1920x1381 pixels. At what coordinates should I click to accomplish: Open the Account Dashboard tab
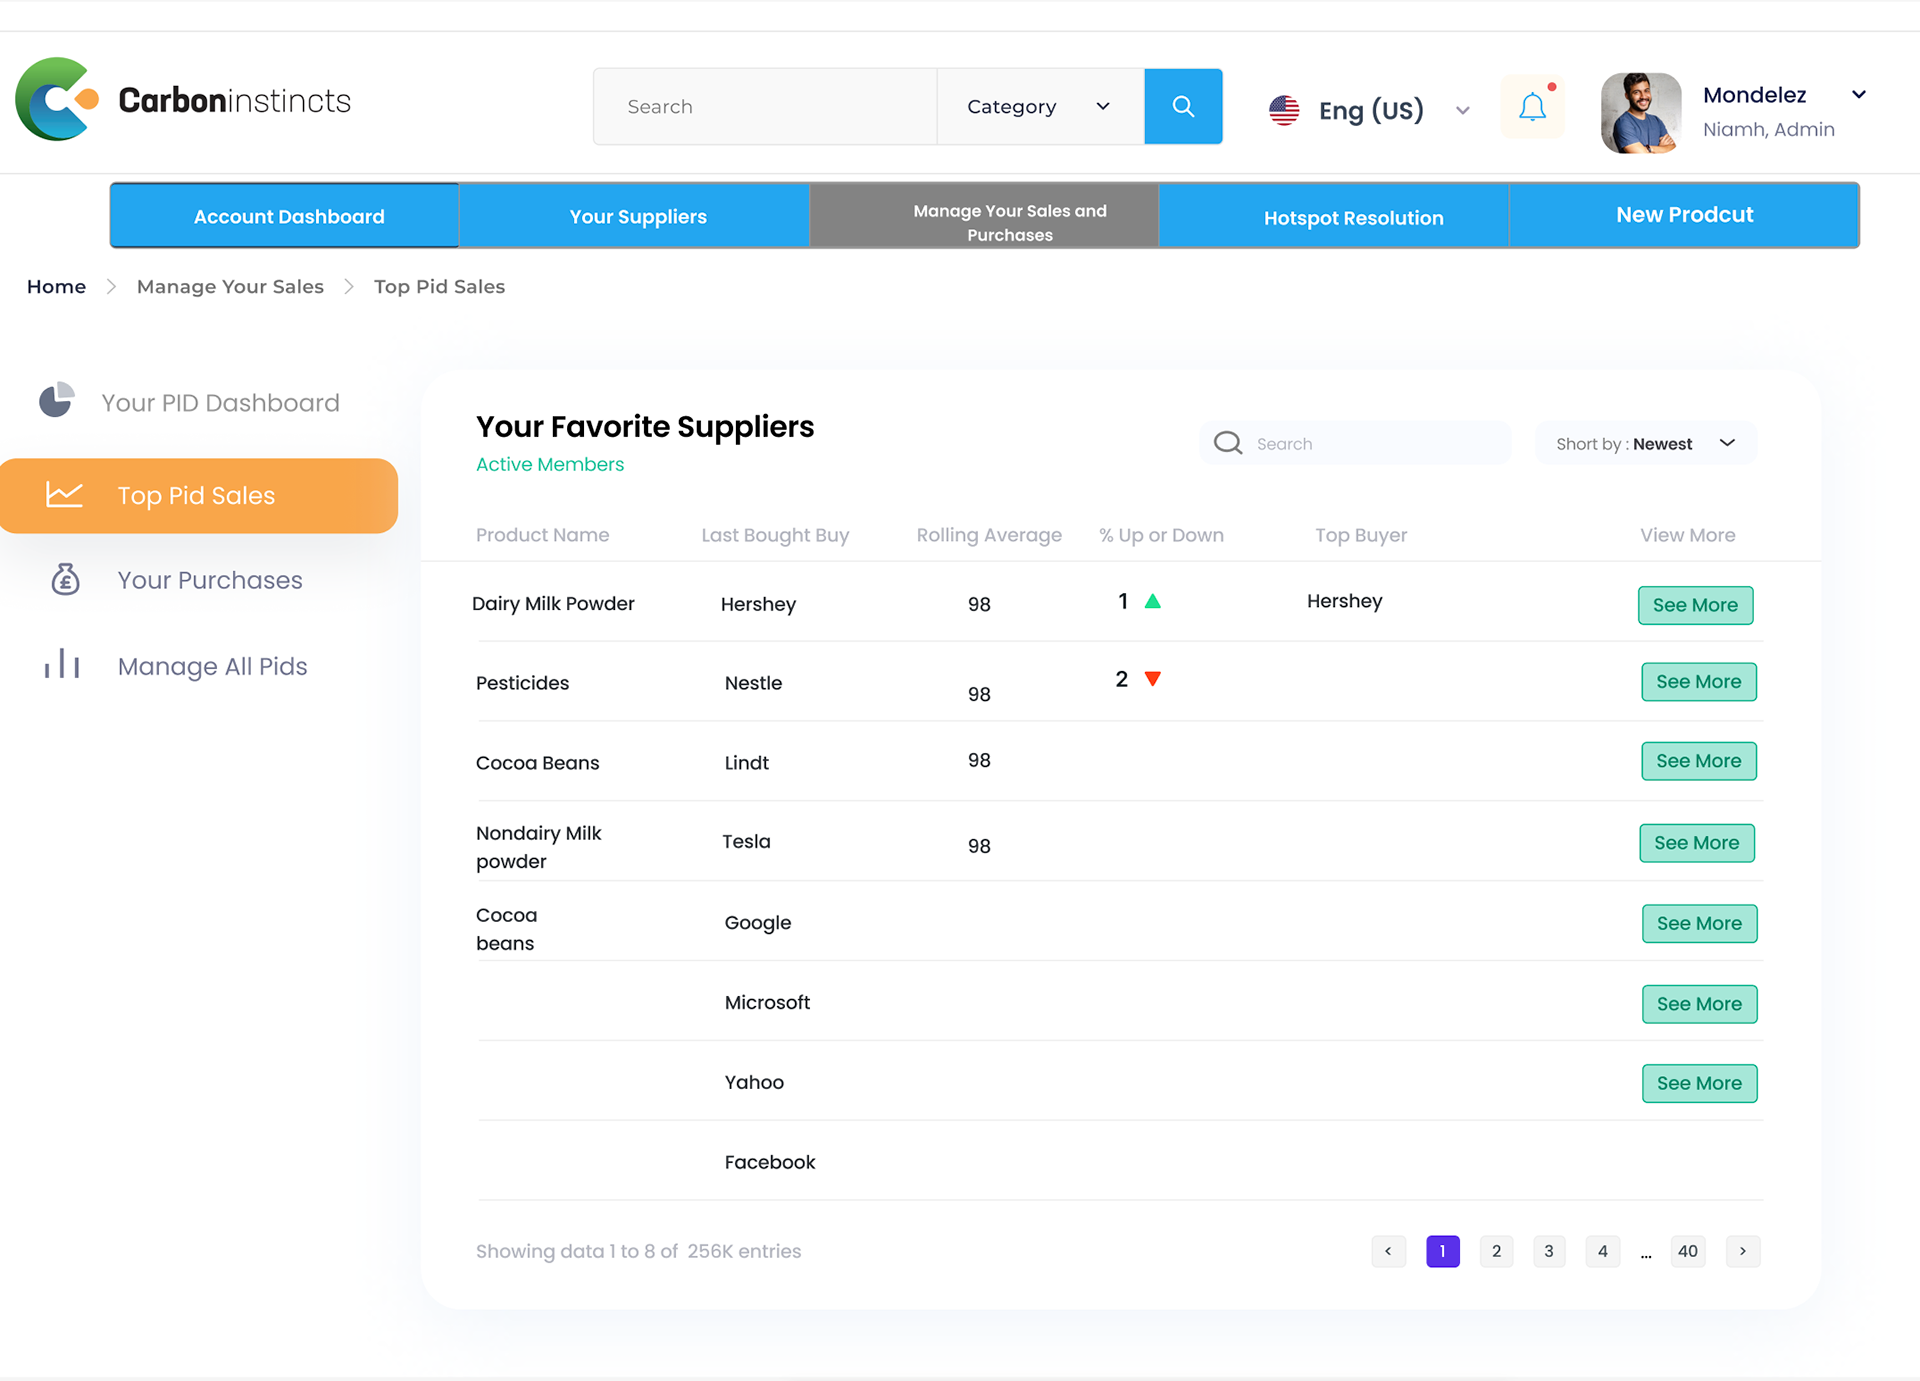[285, 216]
